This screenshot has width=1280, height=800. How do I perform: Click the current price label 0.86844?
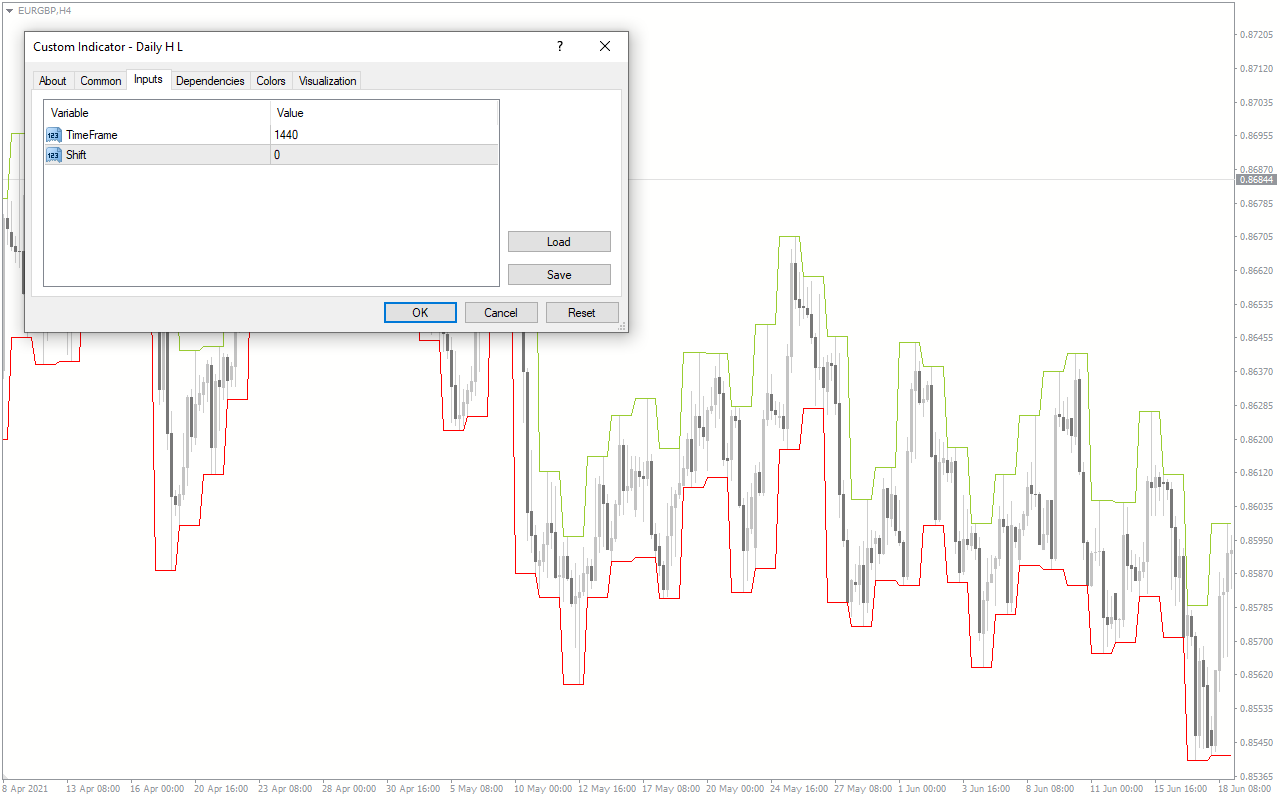[1256, 179]
